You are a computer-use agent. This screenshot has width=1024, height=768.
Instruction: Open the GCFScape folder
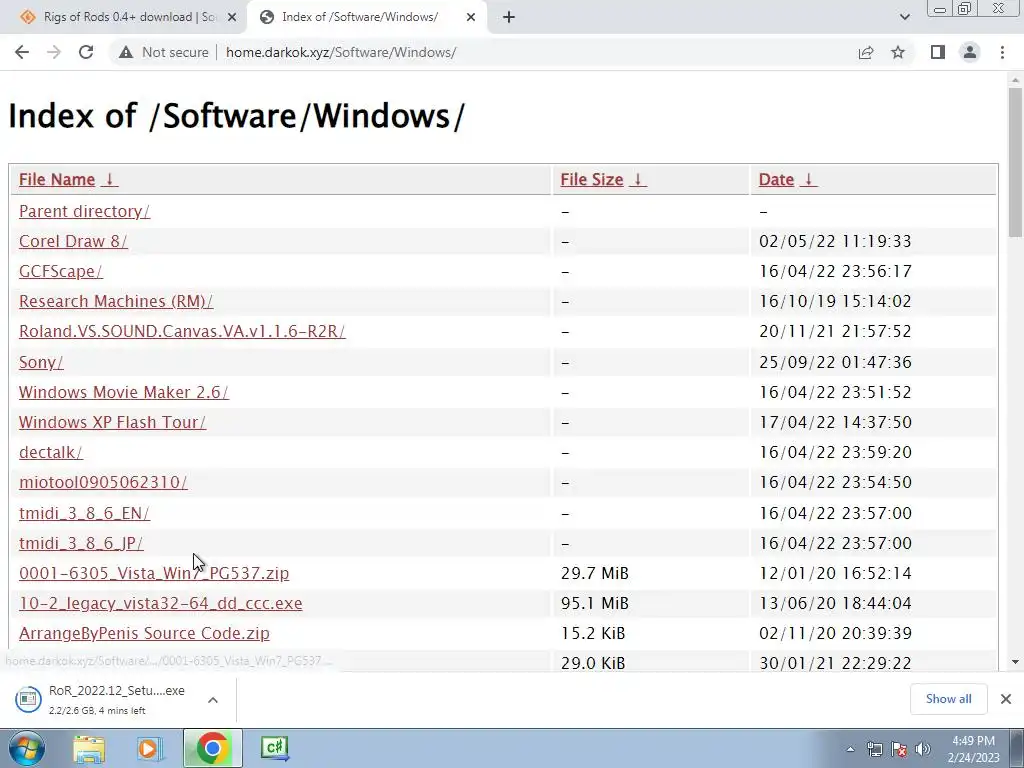[61, 272]
